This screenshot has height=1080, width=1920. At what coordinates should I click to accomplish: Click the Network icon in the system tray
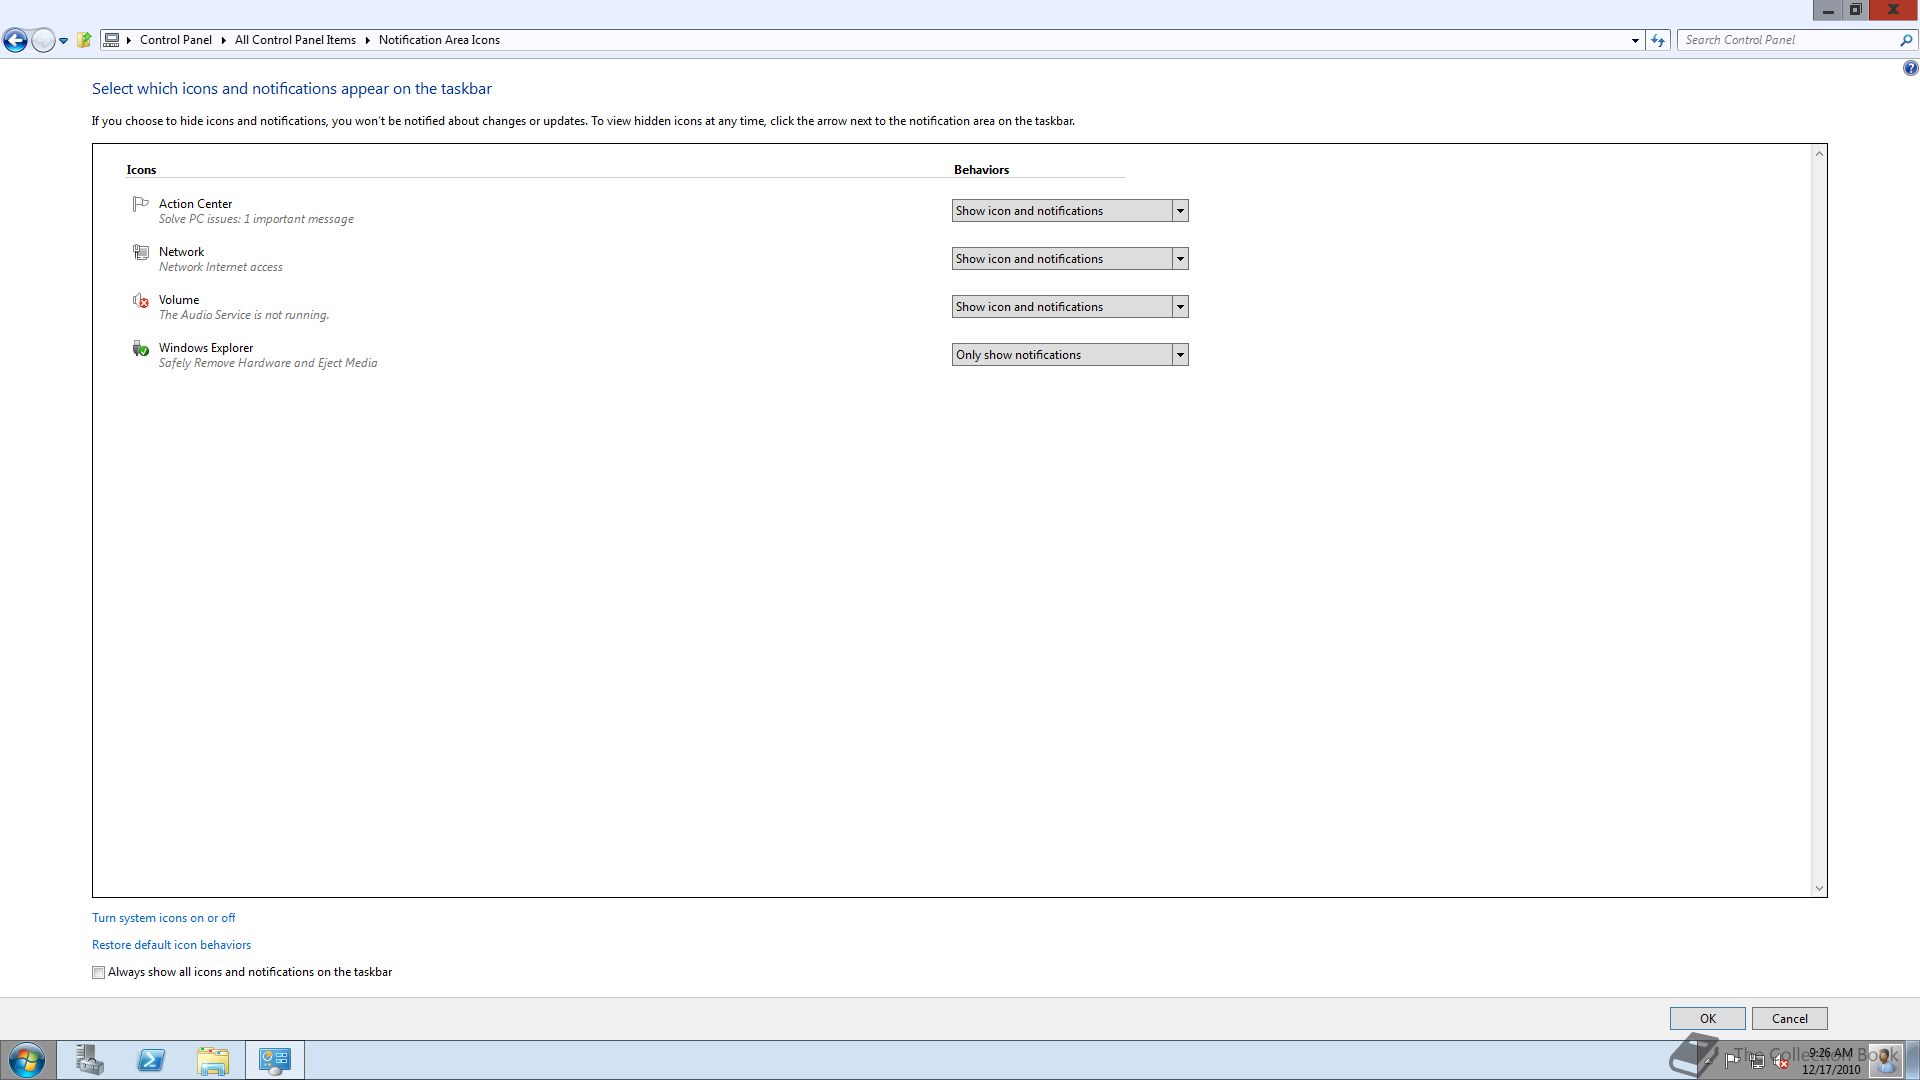(1756, 1061)
